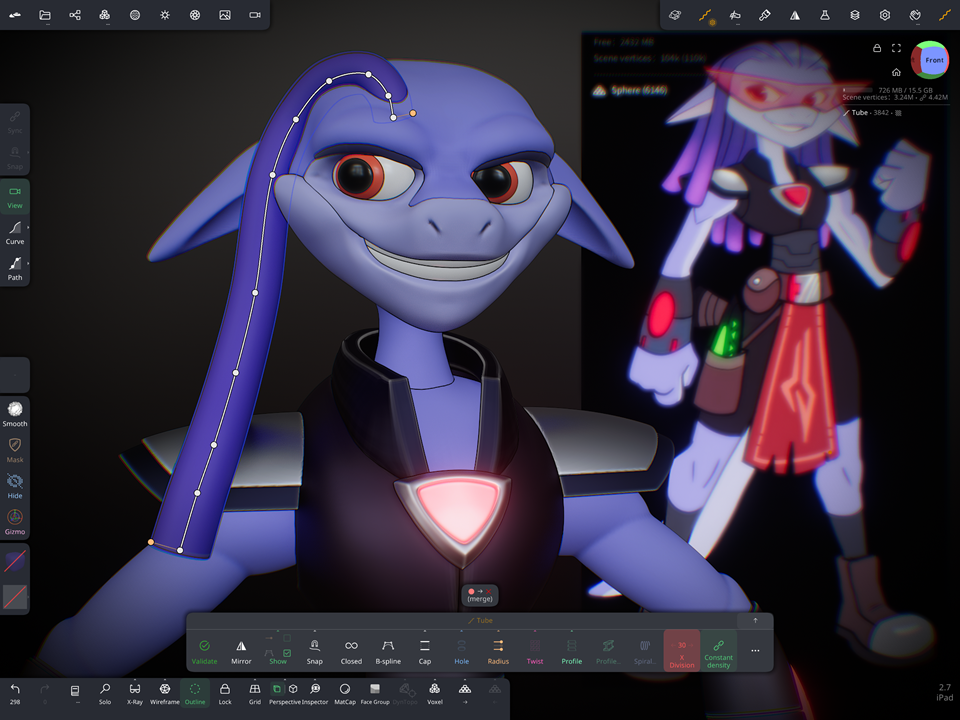Toggle Wireframe display
The height and width of the screenshot is (720, 960).
tap(165, 694)
